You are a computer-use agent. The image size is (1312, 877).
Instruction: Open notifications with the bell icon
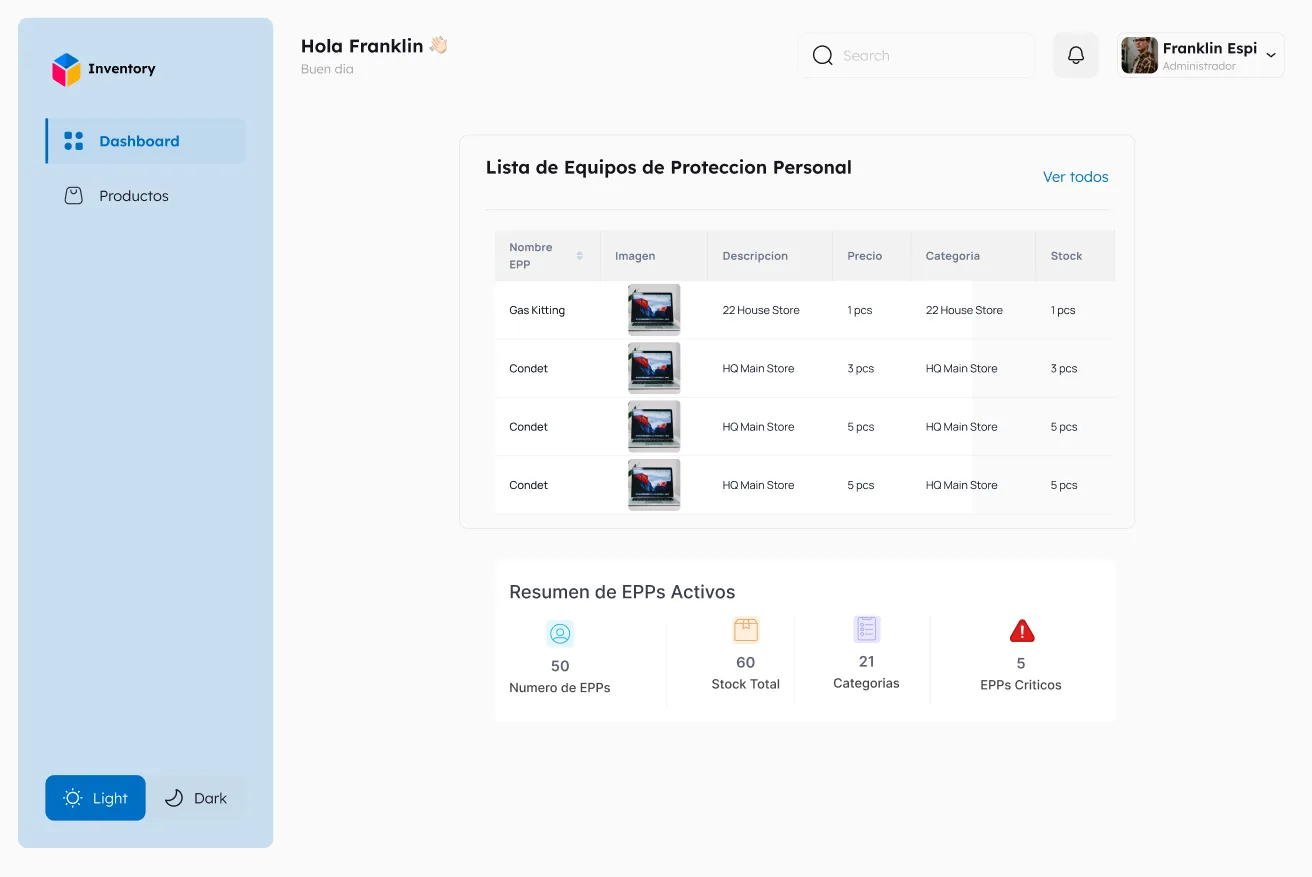click(x=1076, y=56)
